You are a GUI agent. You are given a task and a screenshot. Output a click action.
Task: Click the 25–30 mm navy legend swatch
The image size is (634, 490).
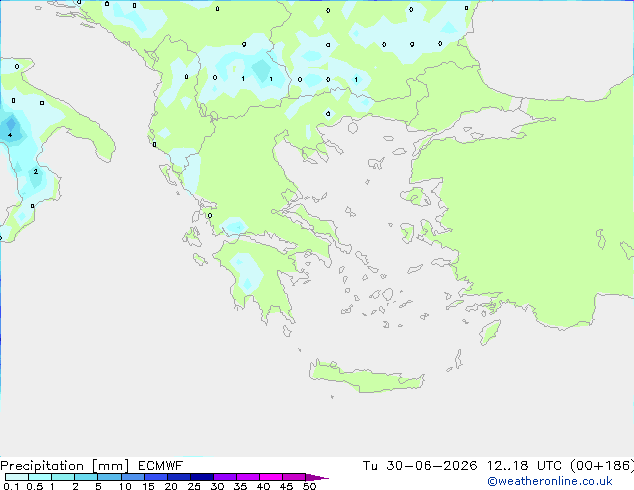point(202,477)
